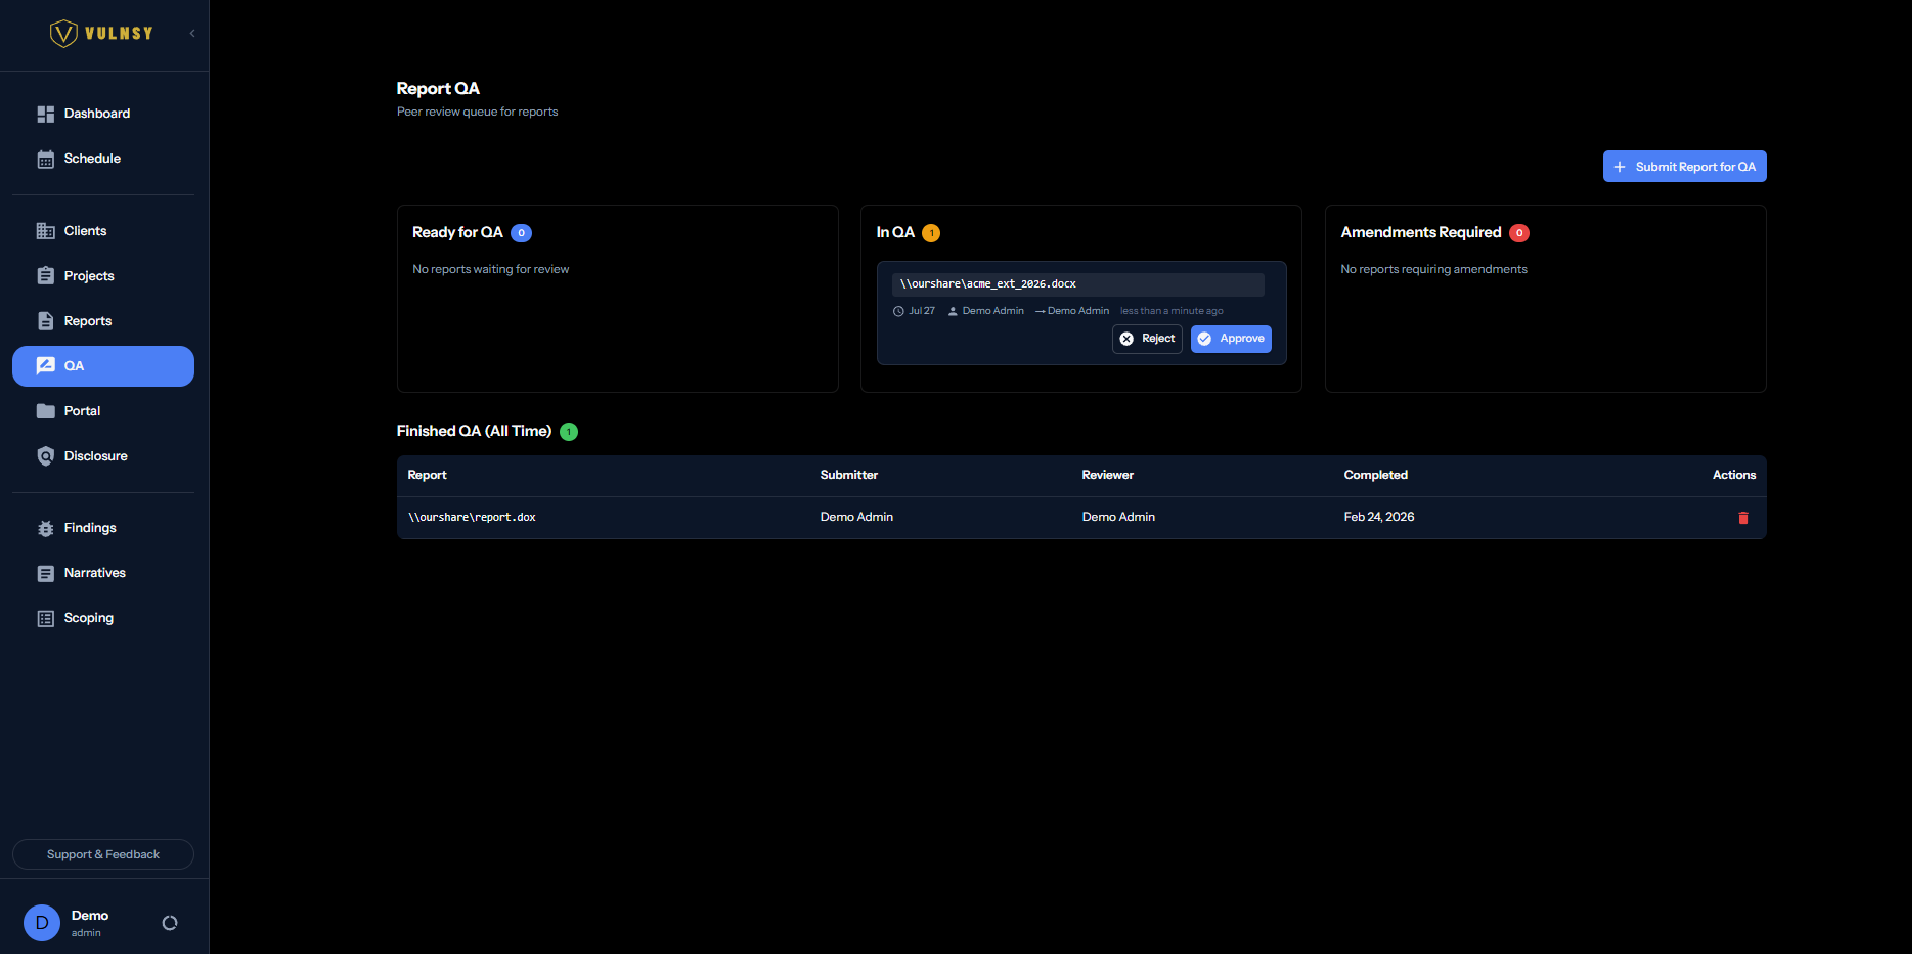Click 'No reports requiring amendments' text

[1434, 269]
